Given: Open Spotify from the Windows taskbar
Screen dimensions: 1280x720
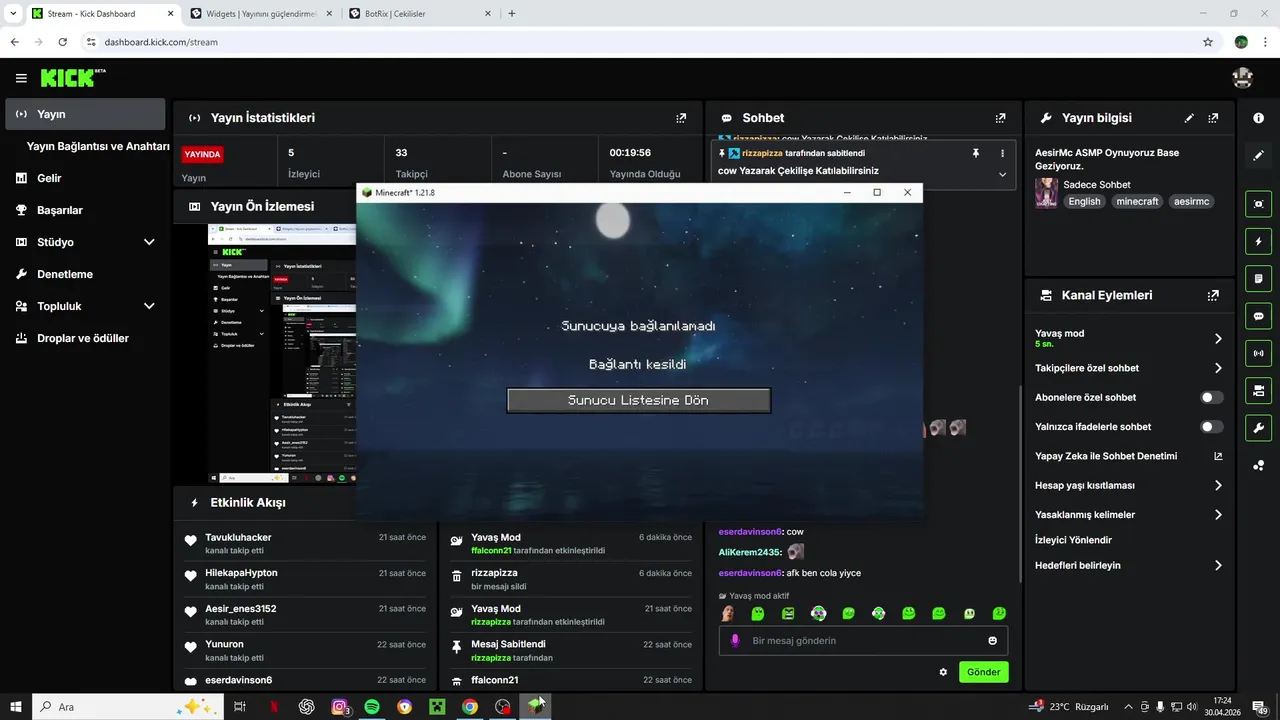Looking at the screenshot, I should 372,707.
